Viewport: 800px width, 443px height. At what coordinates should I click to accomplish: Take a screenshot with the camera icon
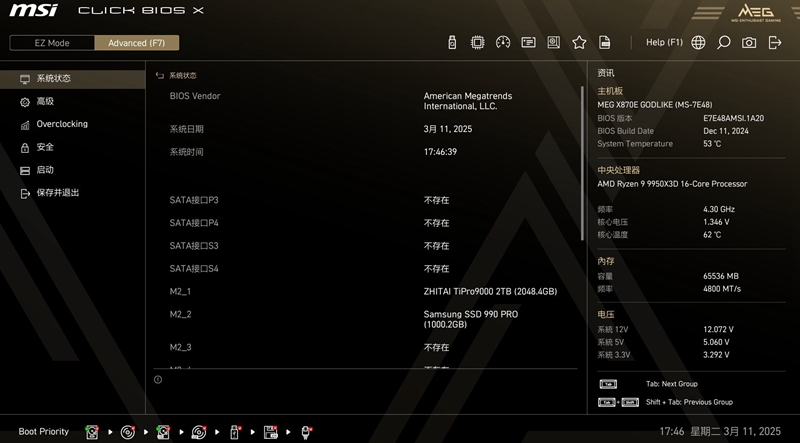click(x=748, y=43)
